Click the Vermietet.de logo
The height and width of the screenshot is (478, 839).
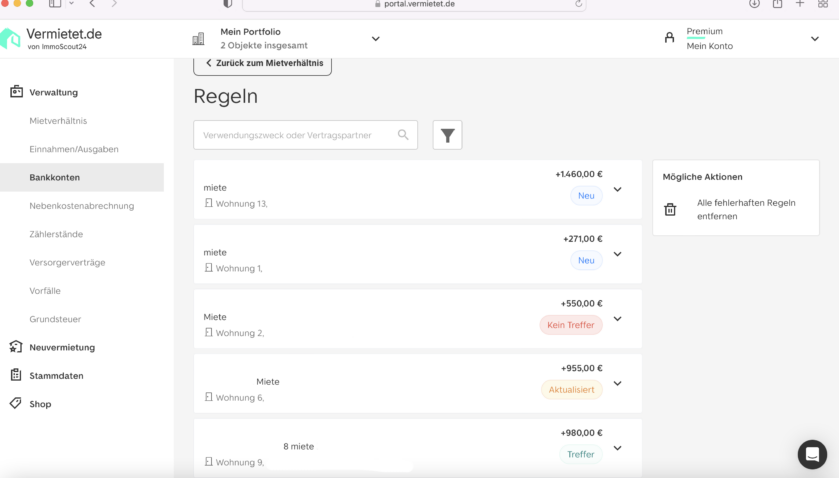coord(51,39)
